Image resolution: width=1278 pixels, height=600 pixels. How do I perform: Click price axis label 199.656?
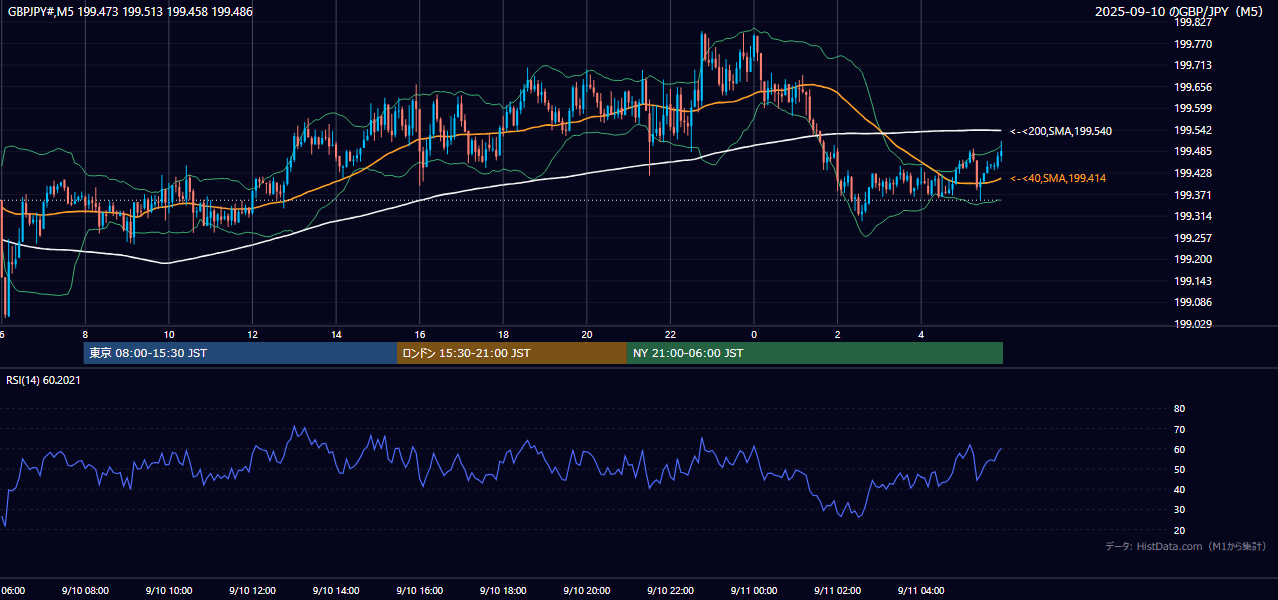1193,87
